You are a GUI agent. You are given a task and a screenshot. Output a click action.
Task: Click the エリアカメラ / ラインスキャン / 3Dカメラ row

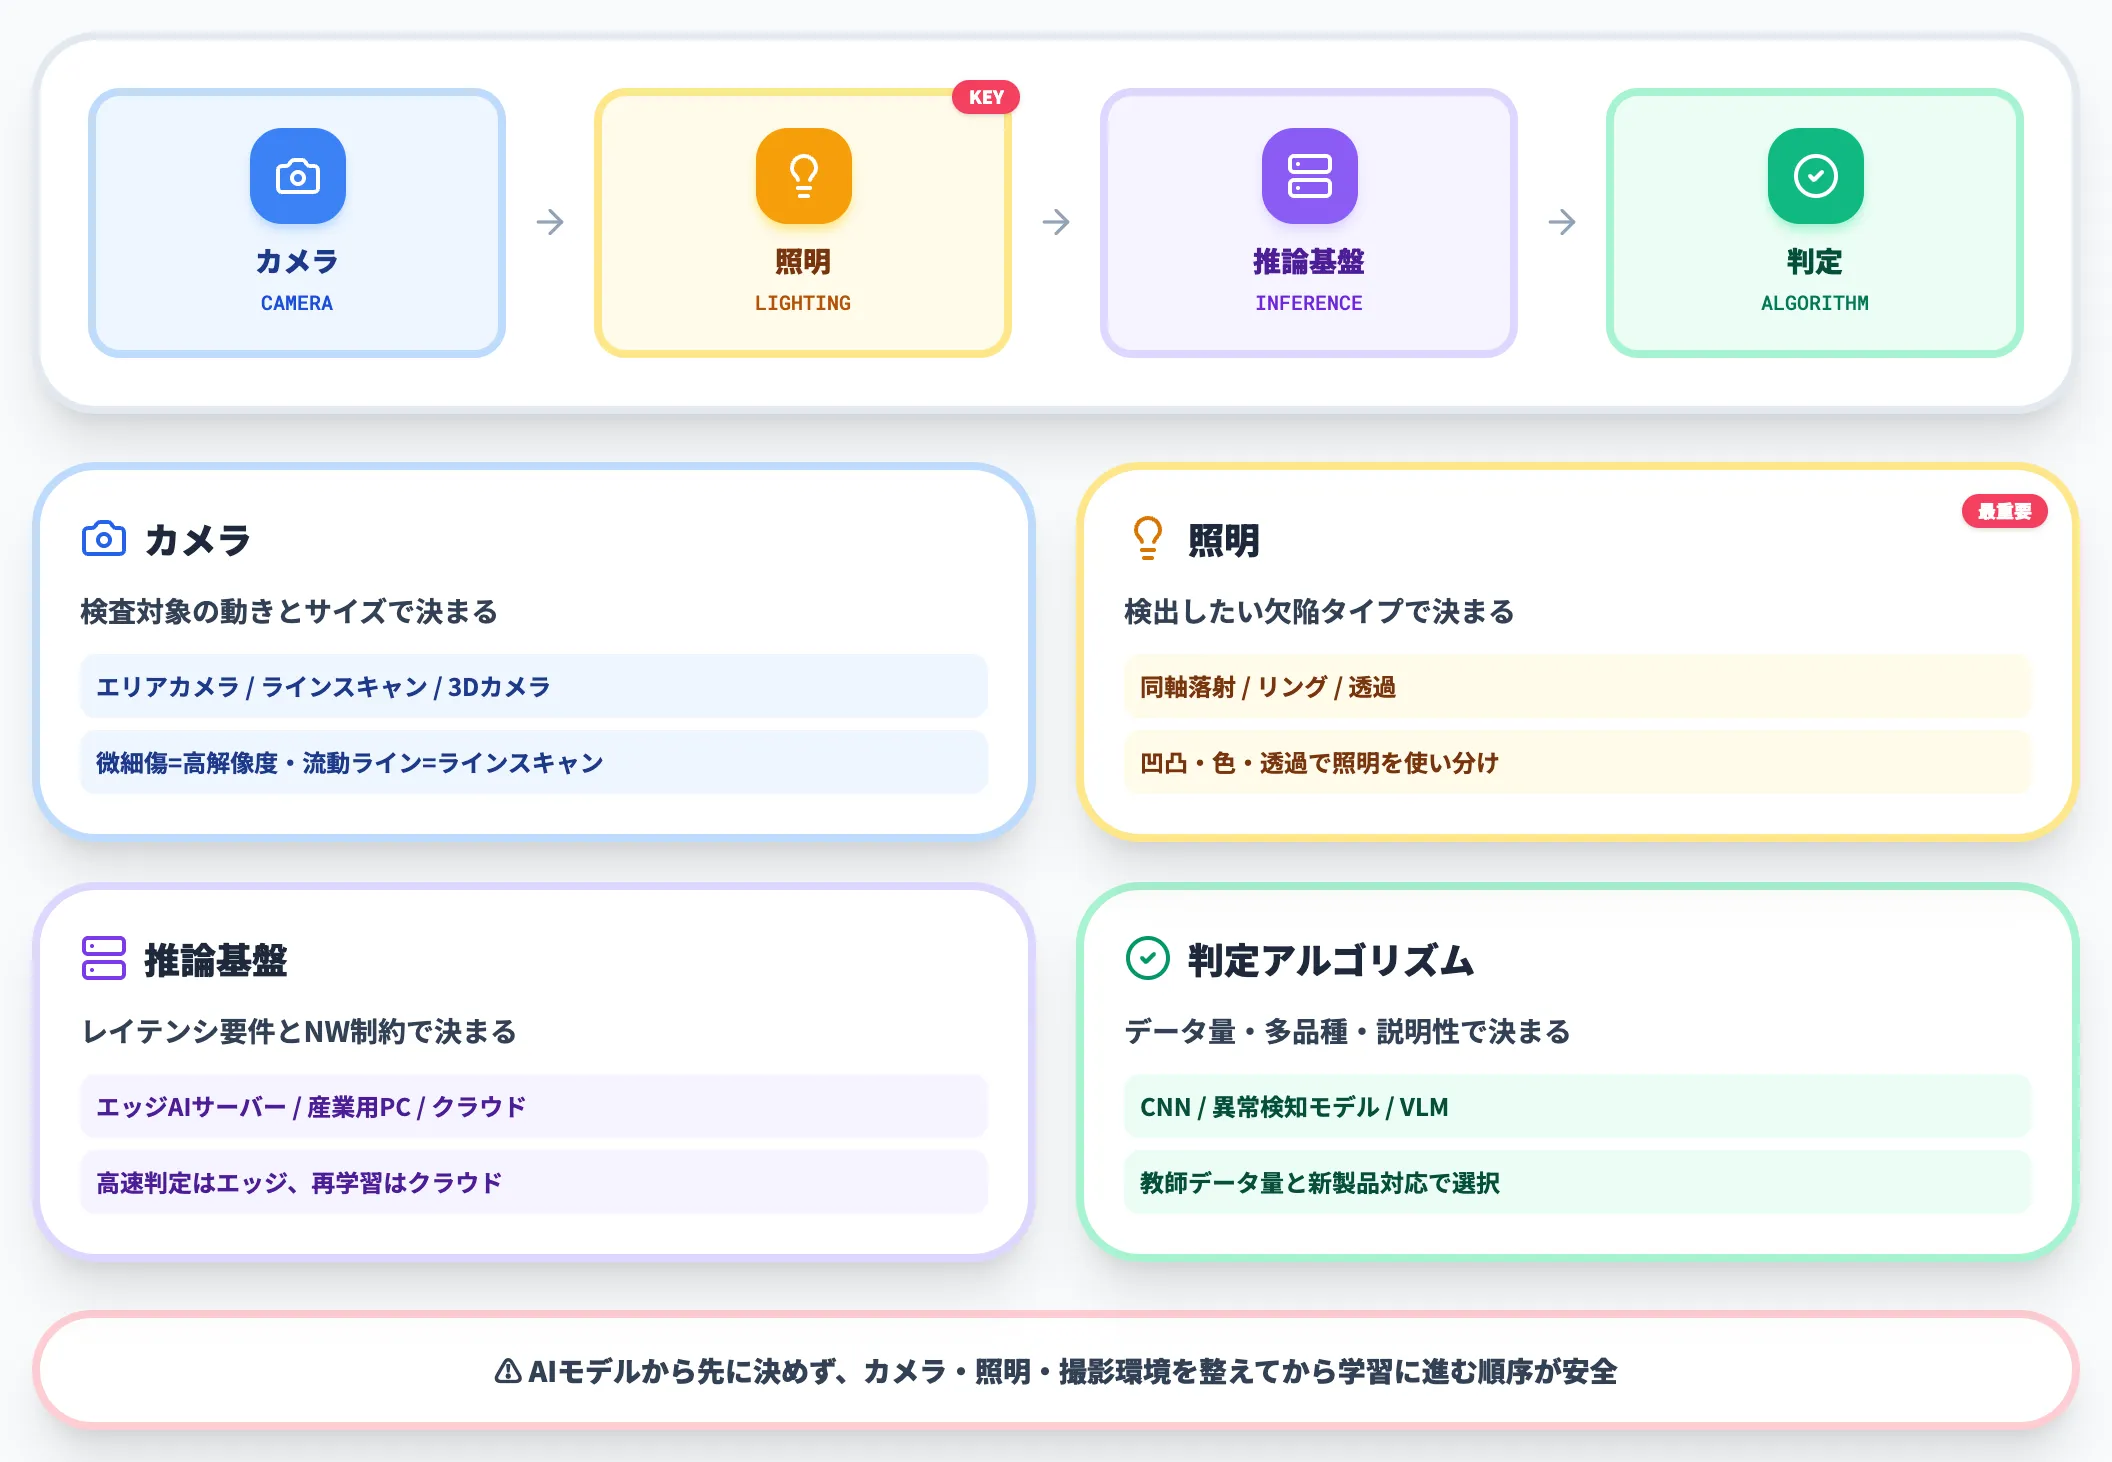[534, 686]
